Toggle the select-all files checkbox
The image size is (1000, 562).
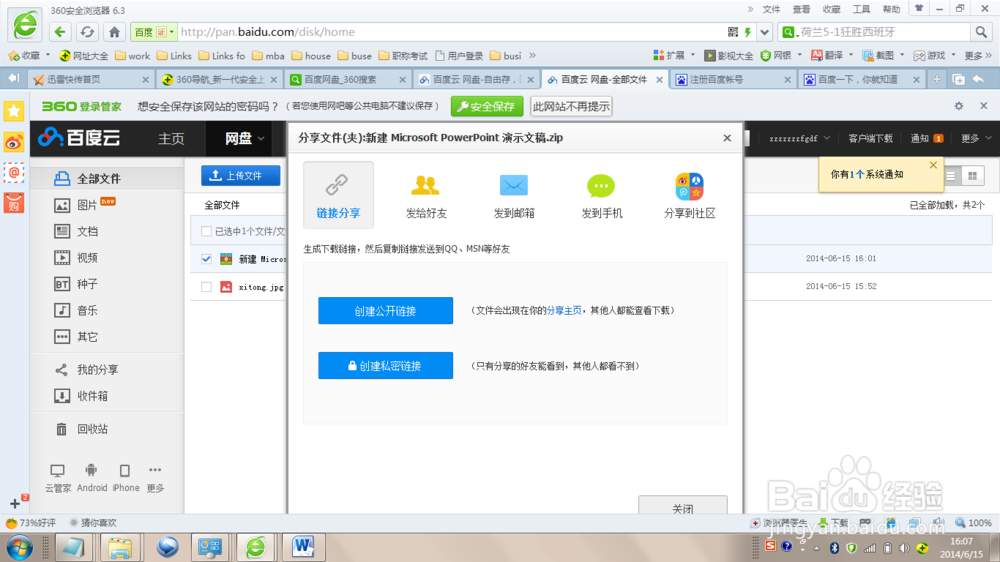click(x=206, y=232)
